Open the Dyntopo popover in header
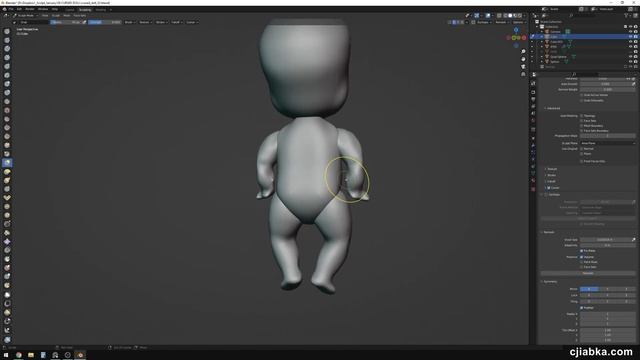The image size is (640, 360). pos(483,22)
